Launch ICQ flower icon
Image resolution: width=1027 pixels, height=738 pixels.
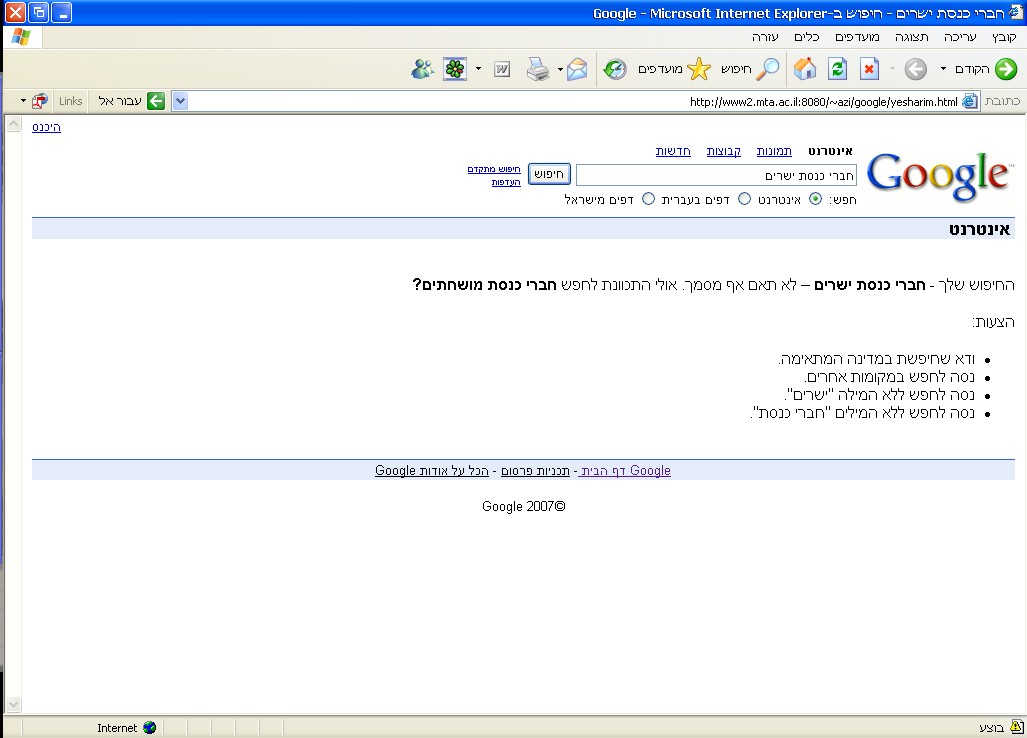(455, 69)
